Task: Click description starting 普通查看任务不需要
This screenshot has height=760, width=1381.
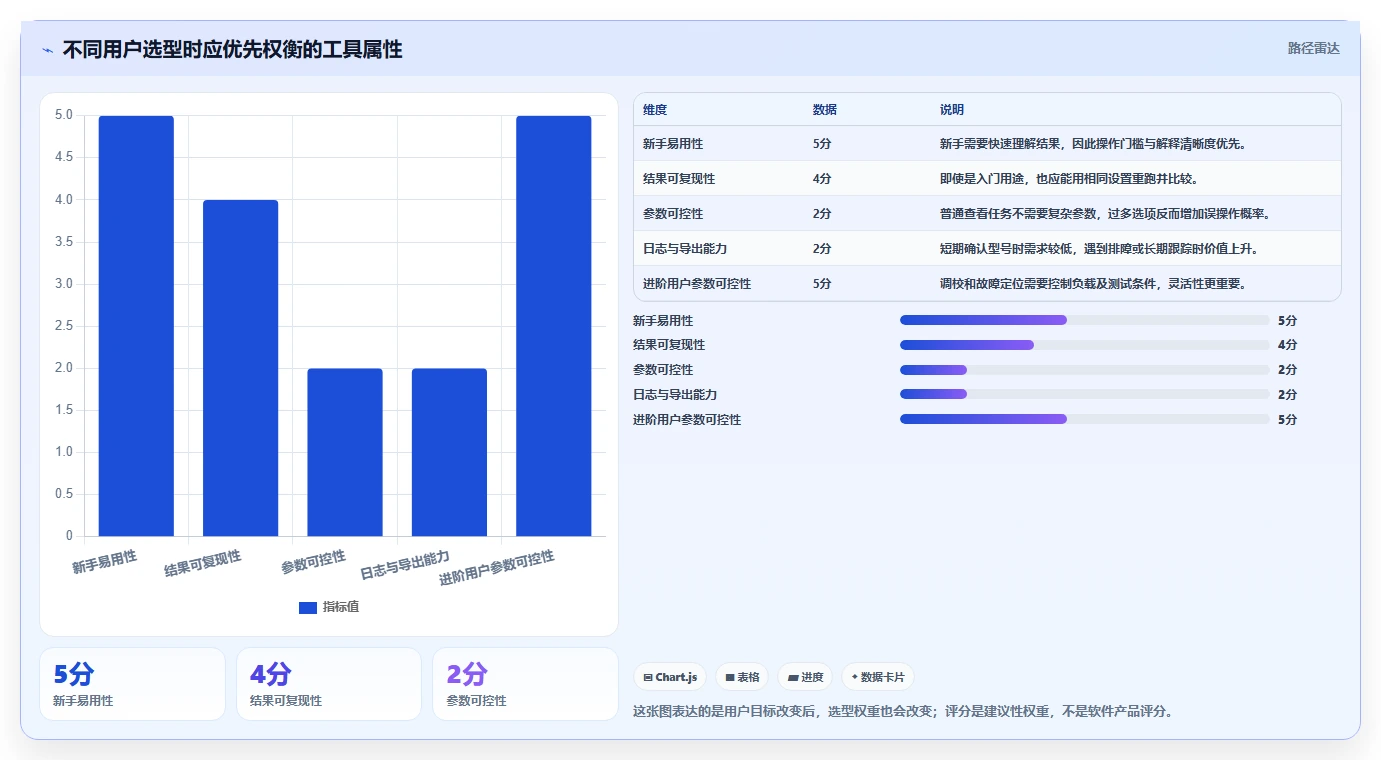Action: 1105,214
